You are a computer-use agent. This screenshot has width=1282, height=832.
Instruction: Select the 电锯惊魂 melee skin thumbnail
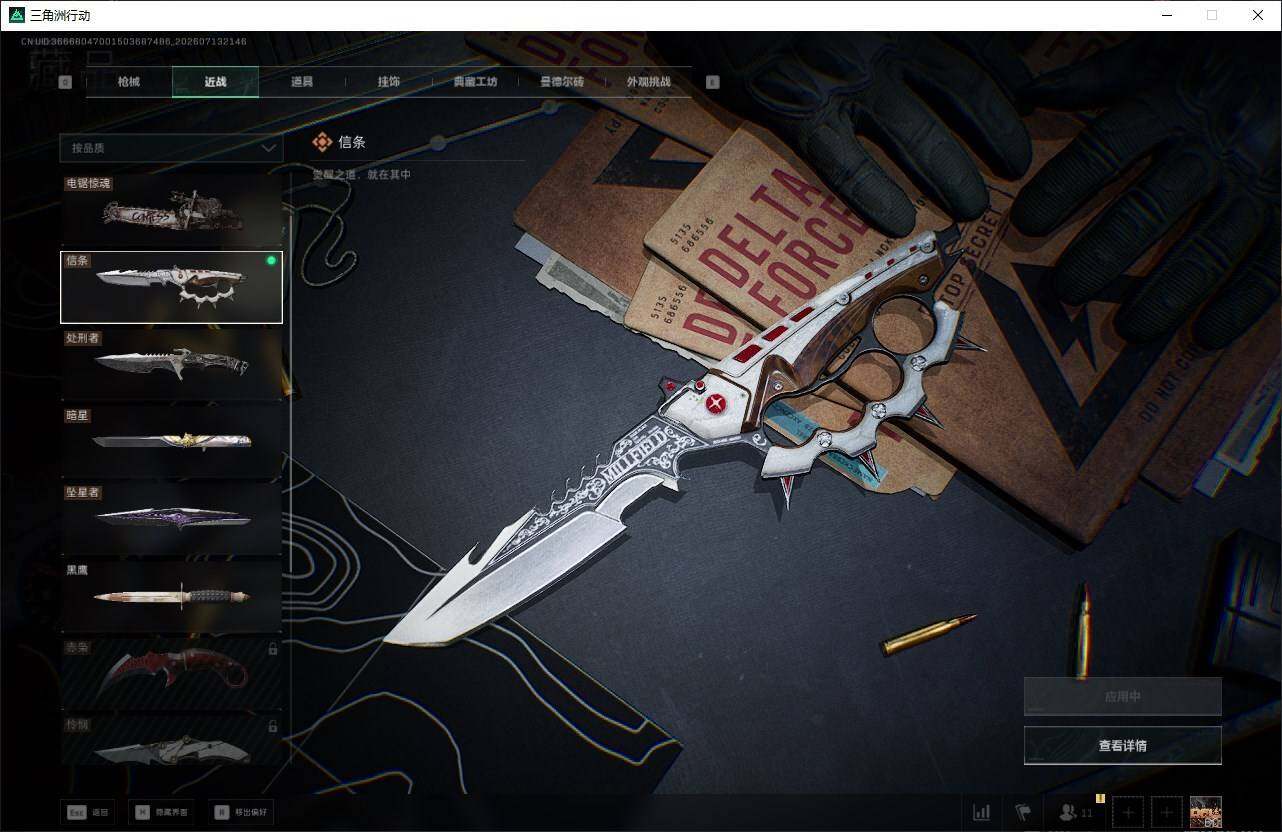tap(171, 210)
